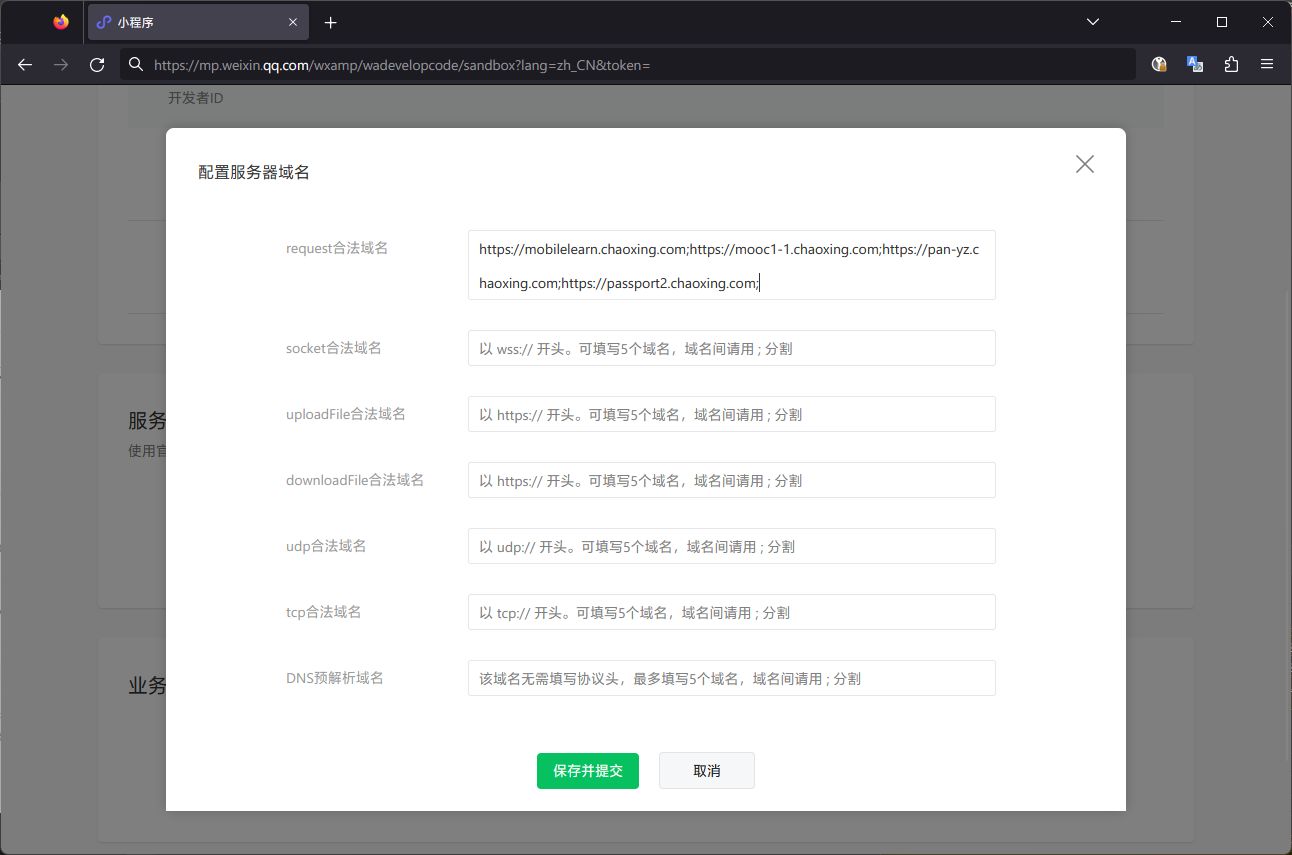
Task: Maximize the Firefox window
Action: tap(1221, 22)
